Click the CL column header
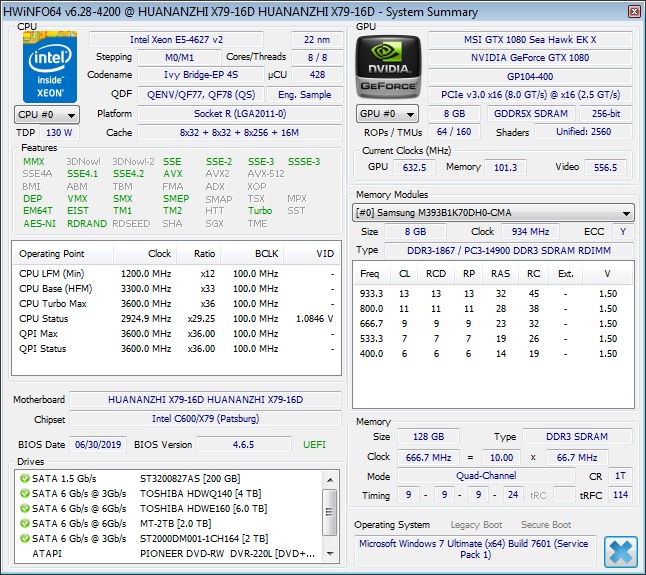Screen dimensions: 646x575 tap(404, 273)
